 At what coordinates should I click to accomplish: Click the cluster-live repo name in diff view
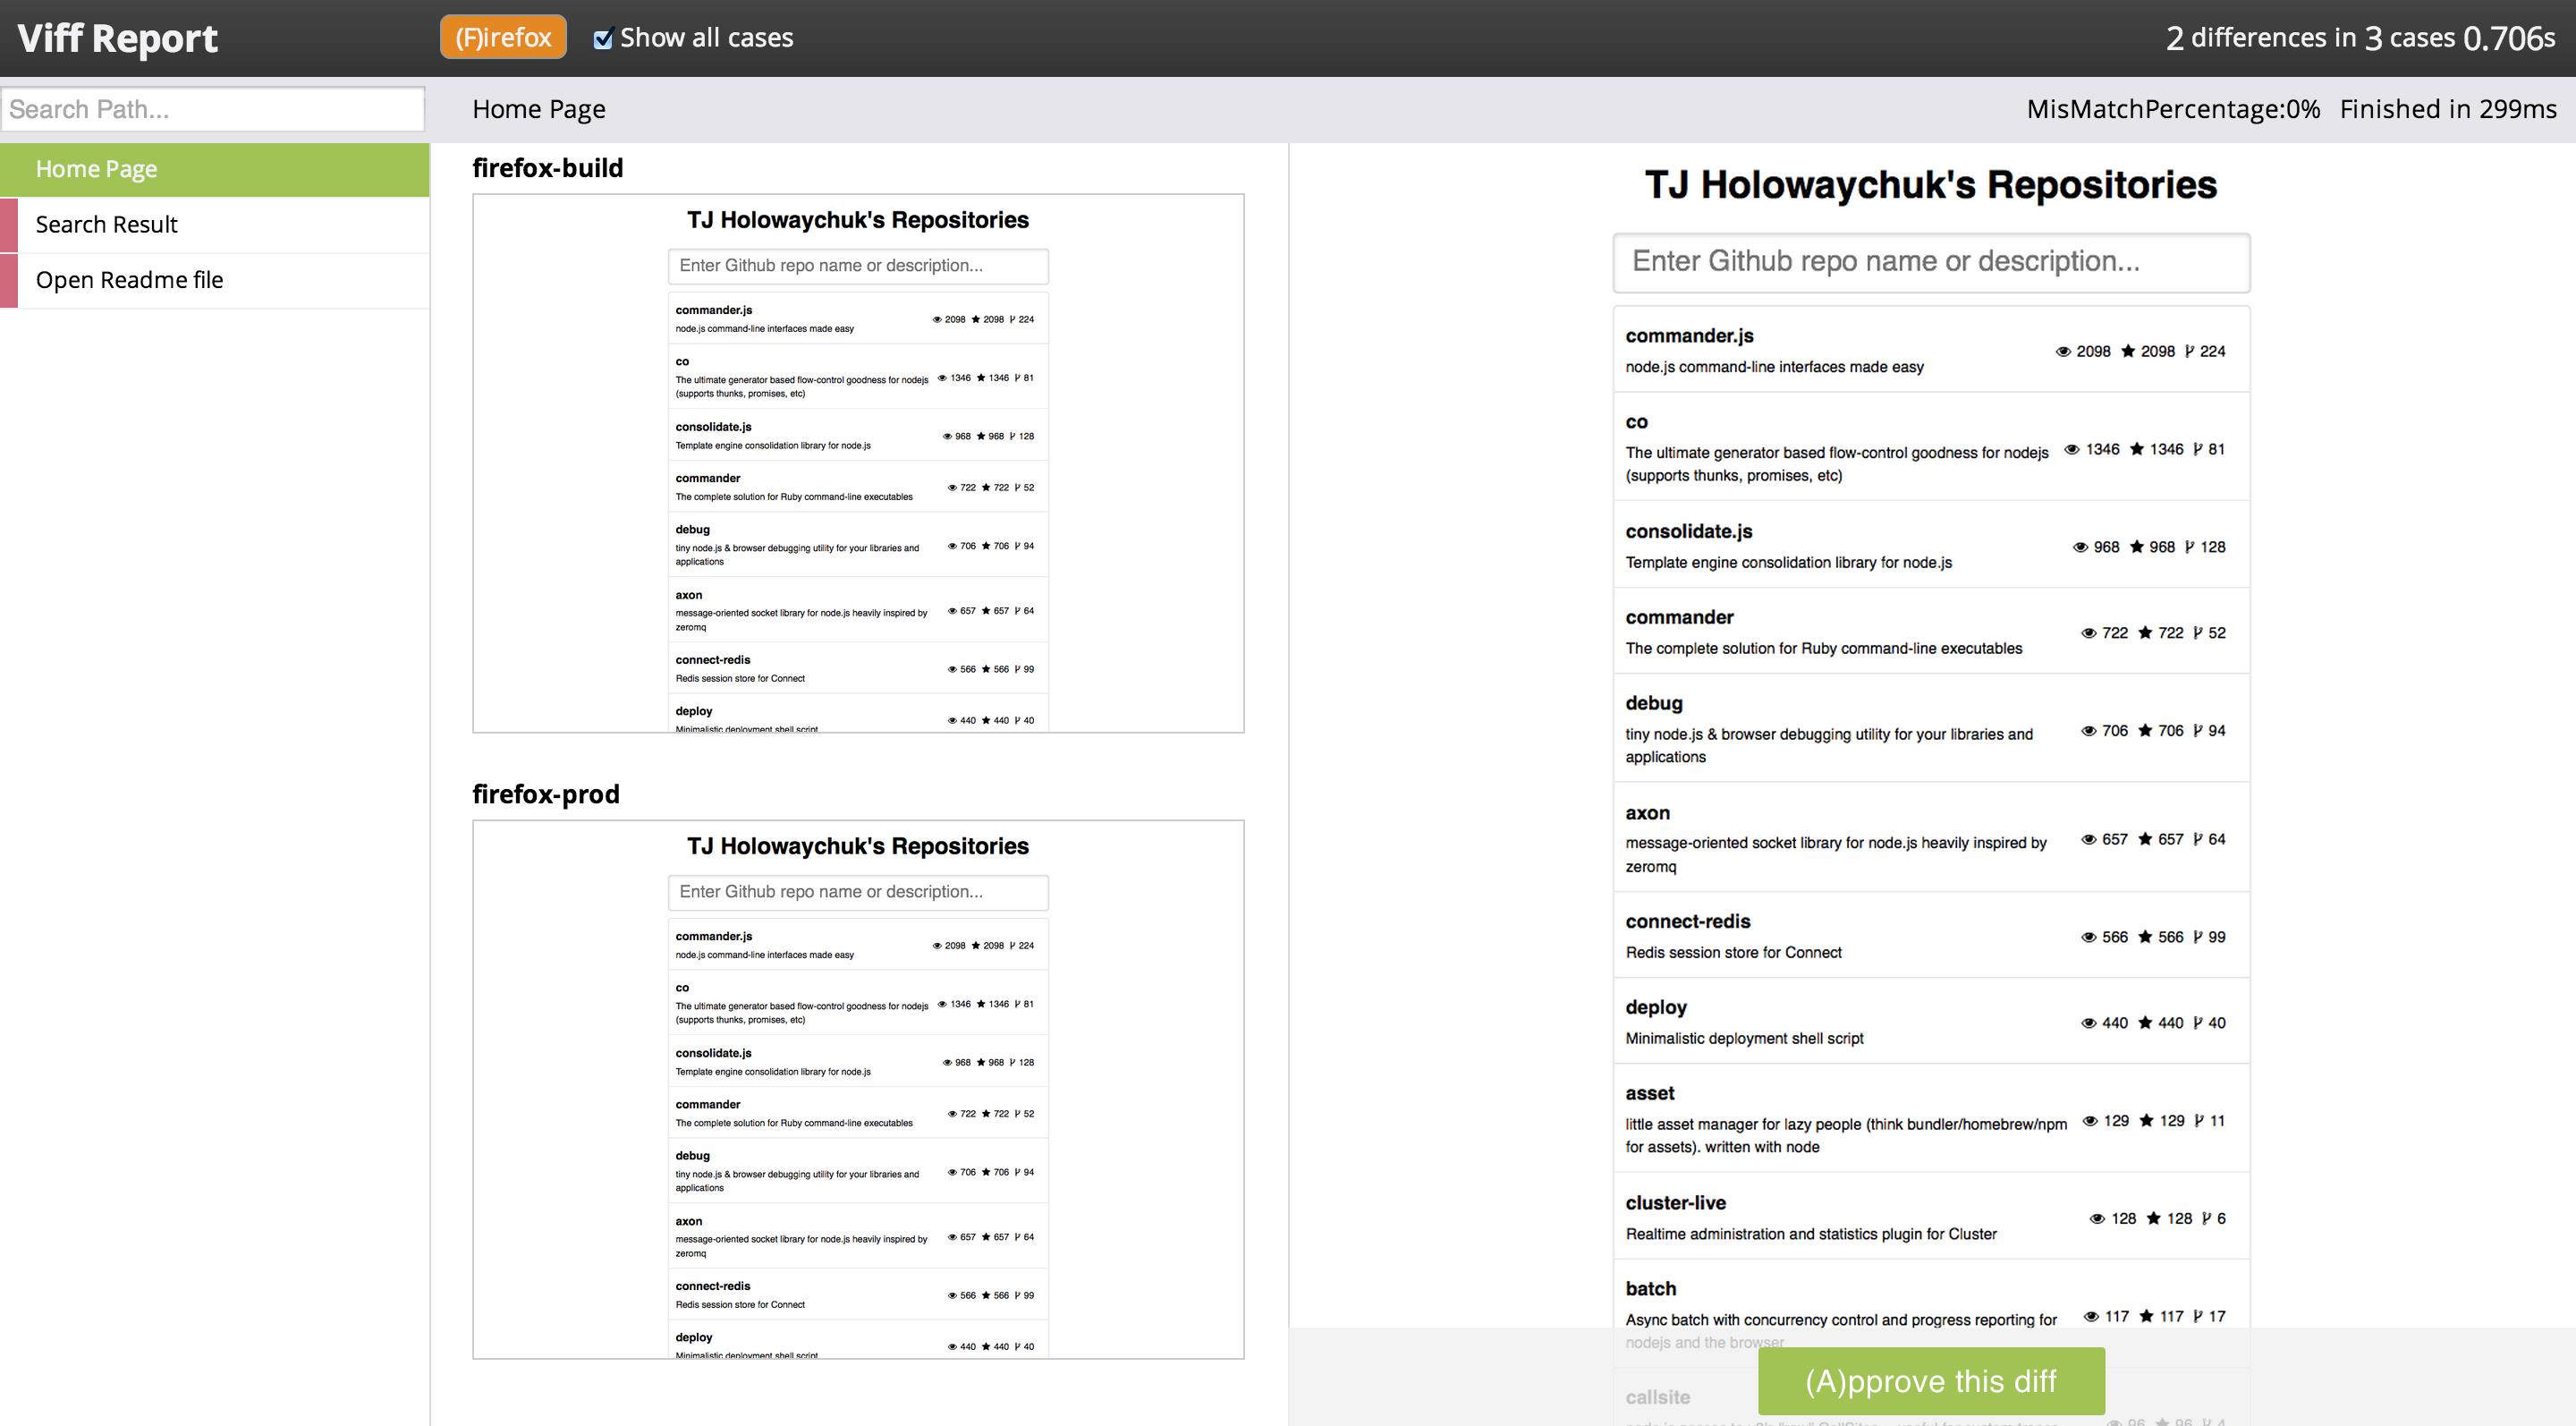point(1675,1203)
